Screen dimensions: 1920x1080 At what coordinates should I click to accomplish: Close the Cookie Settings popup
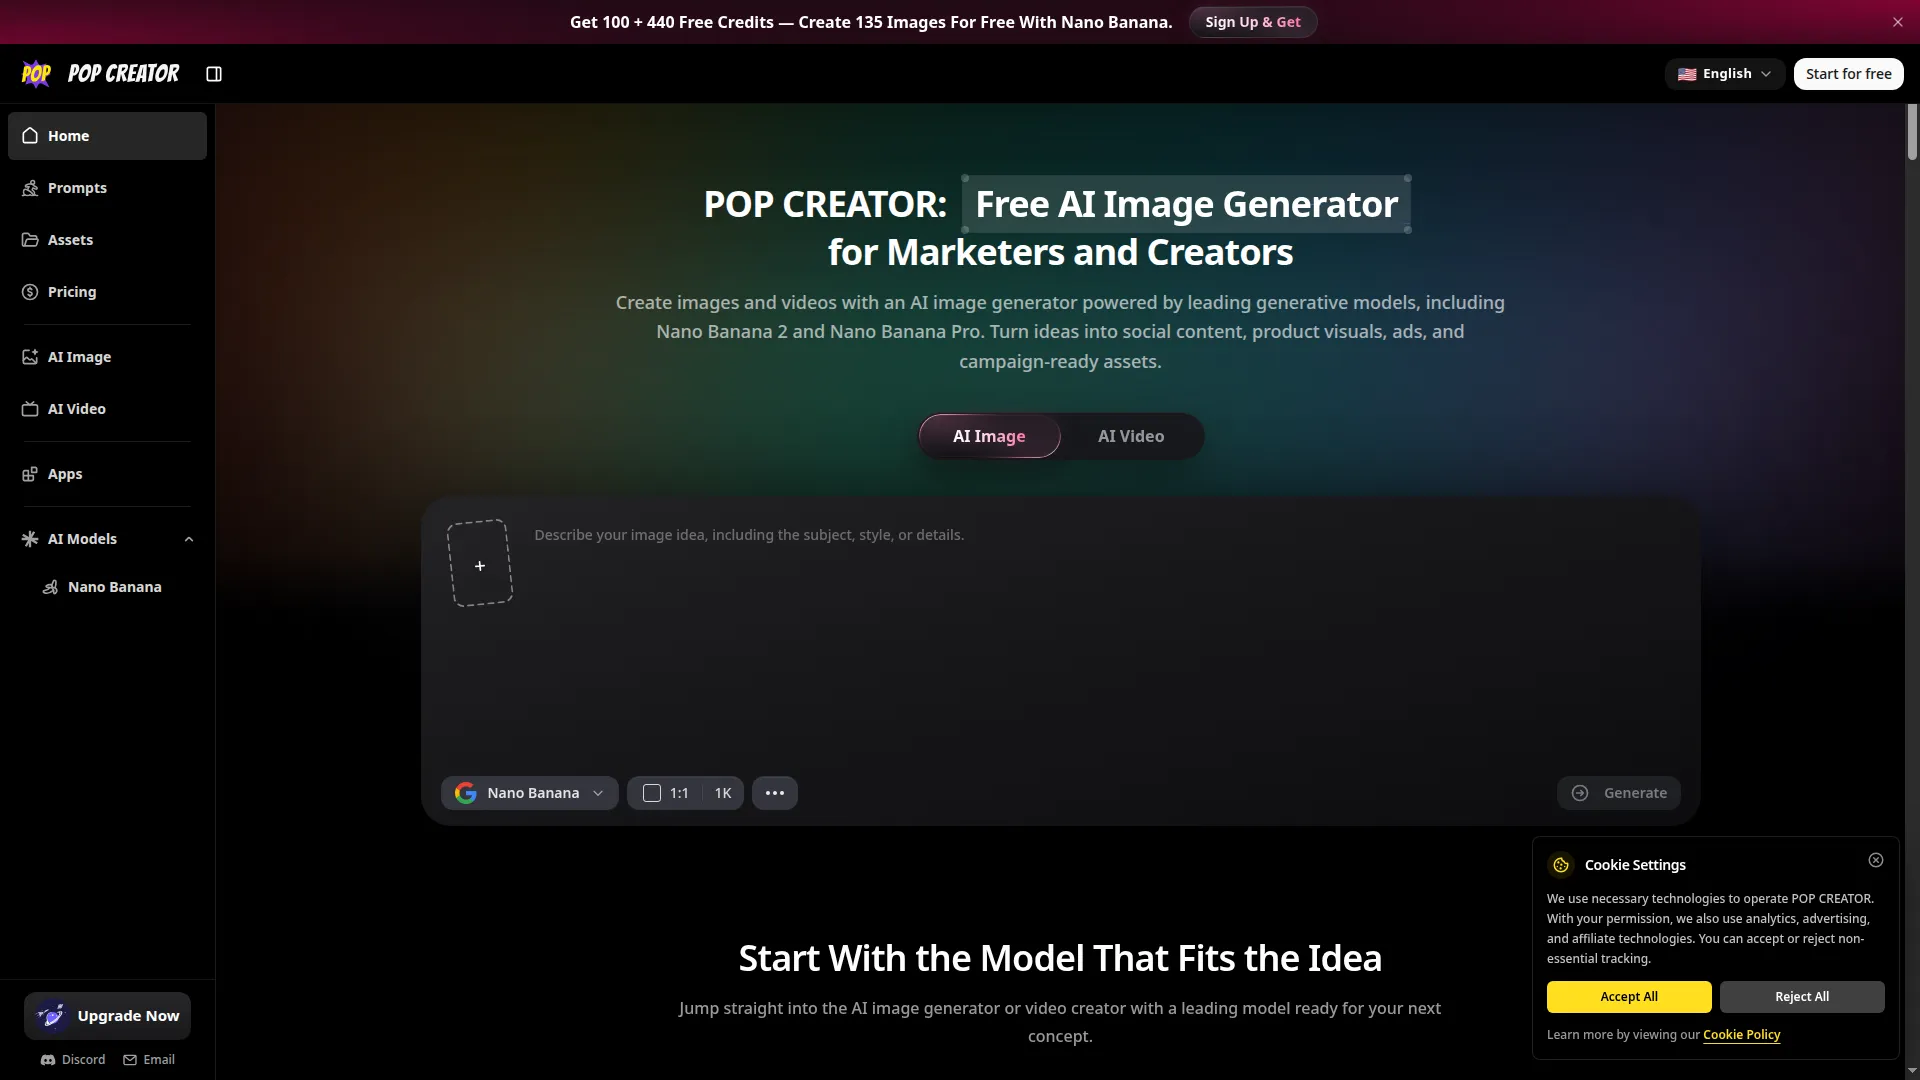pos(1876,860)
